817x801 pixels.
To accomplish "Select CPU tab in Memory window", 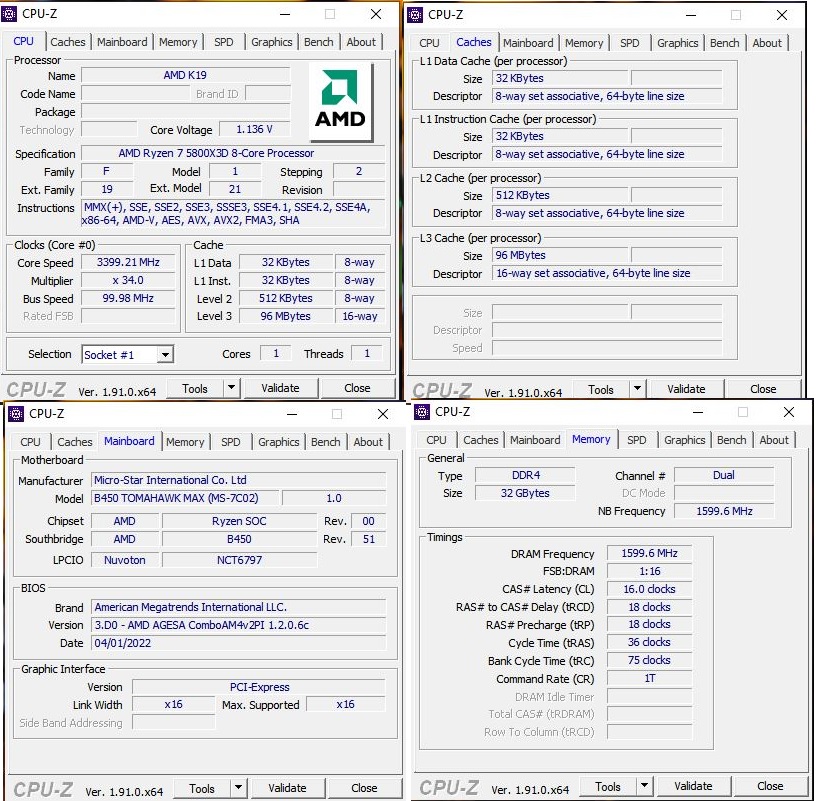I will click(x=436, y=440).
